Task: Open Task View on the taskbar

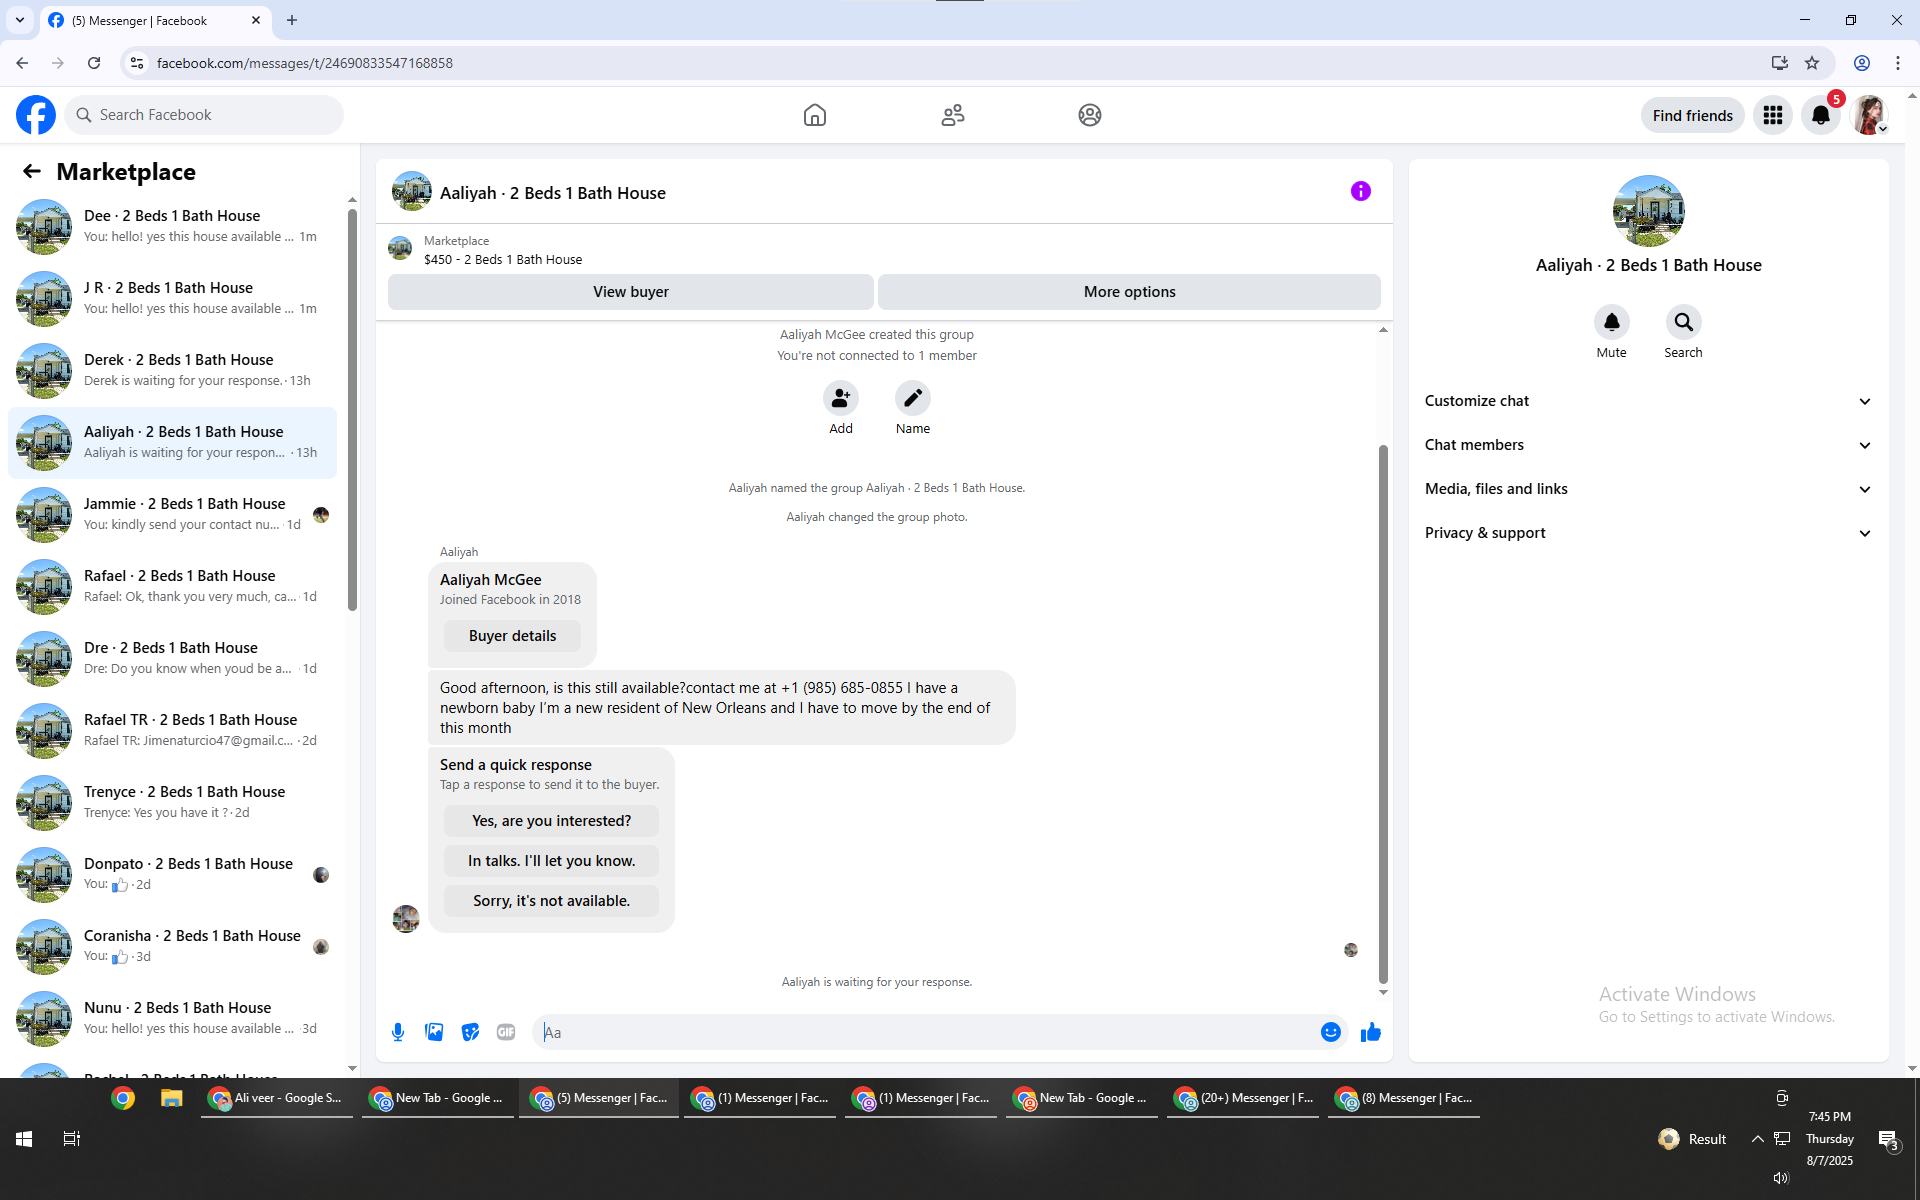Action: click(72, 1139)
